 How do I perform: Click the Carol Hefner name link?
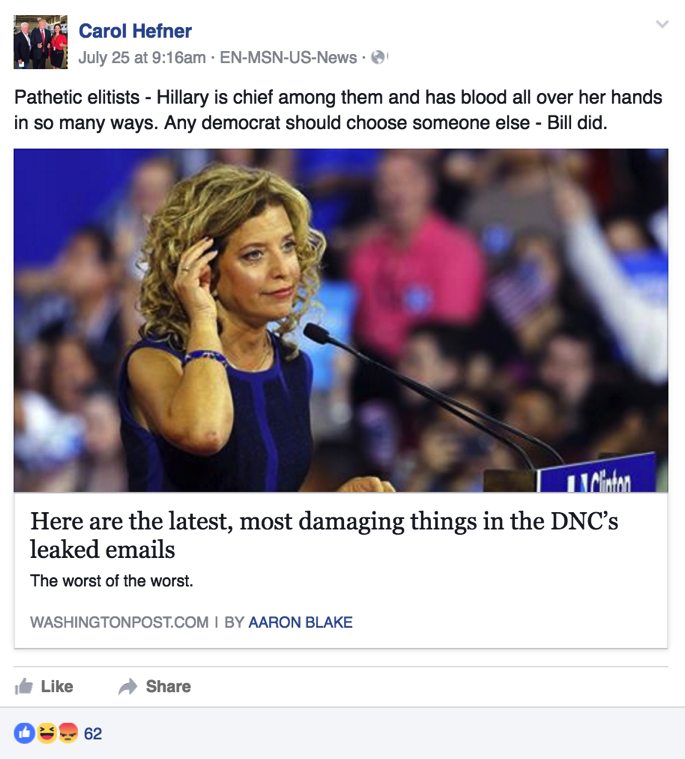pos(135,31)
